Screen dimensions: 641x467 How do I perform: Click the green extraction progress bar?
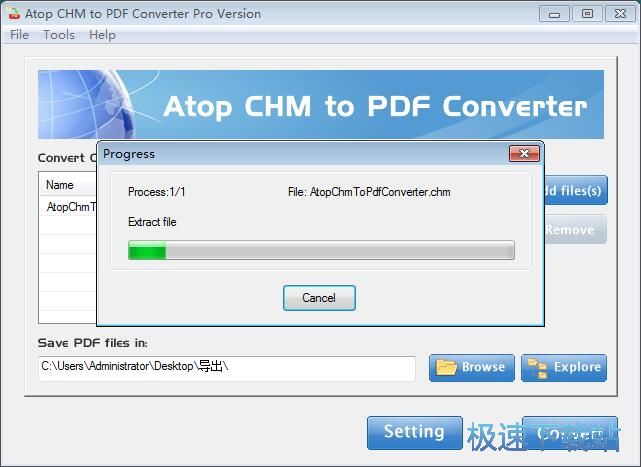[x=321, y=250]
